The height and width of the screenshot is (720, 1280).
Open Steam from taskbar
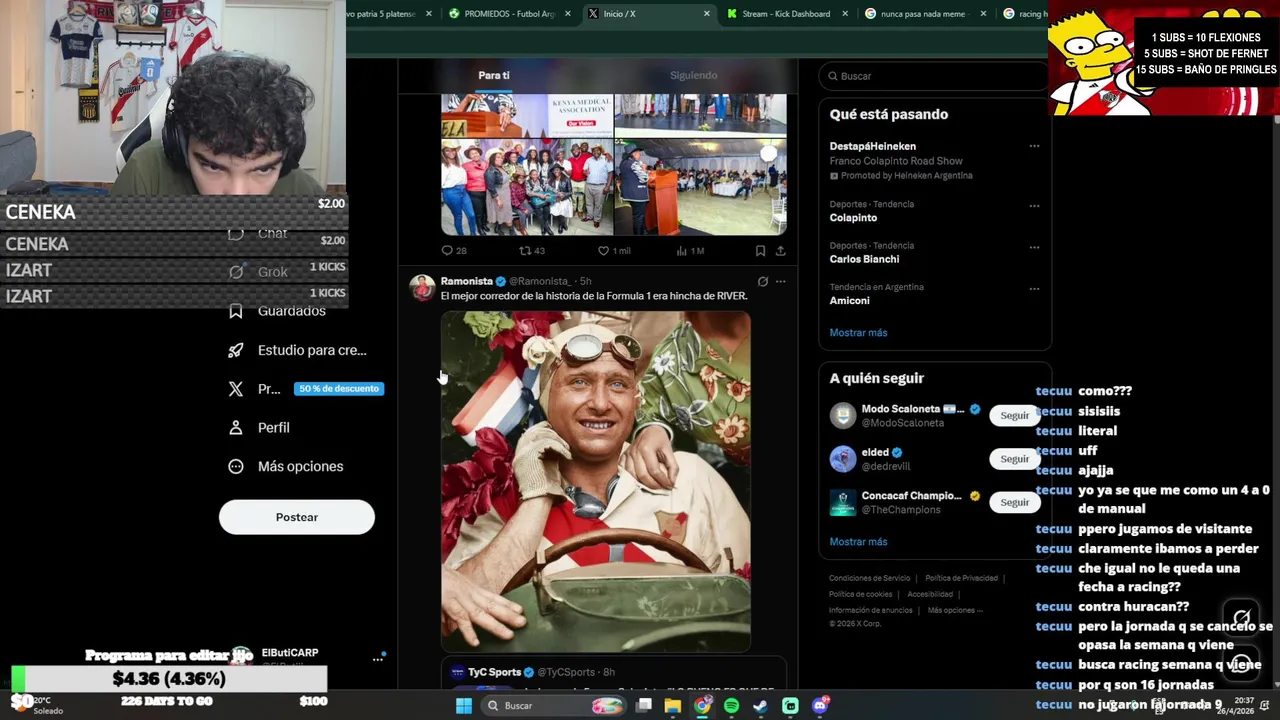point(760,705)
